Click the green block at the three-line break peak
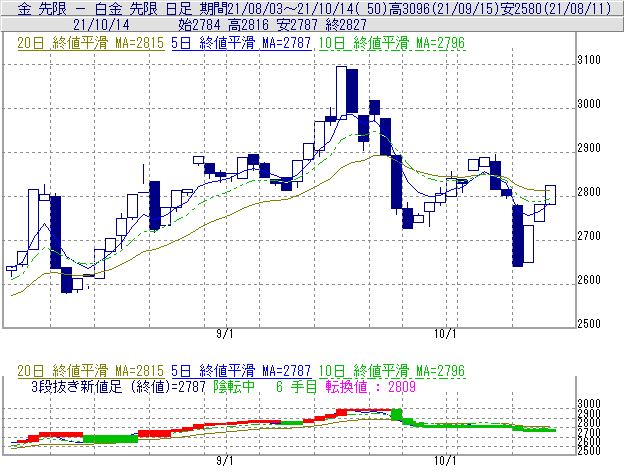This screenshot has height=475, width=624. point(397,415)
